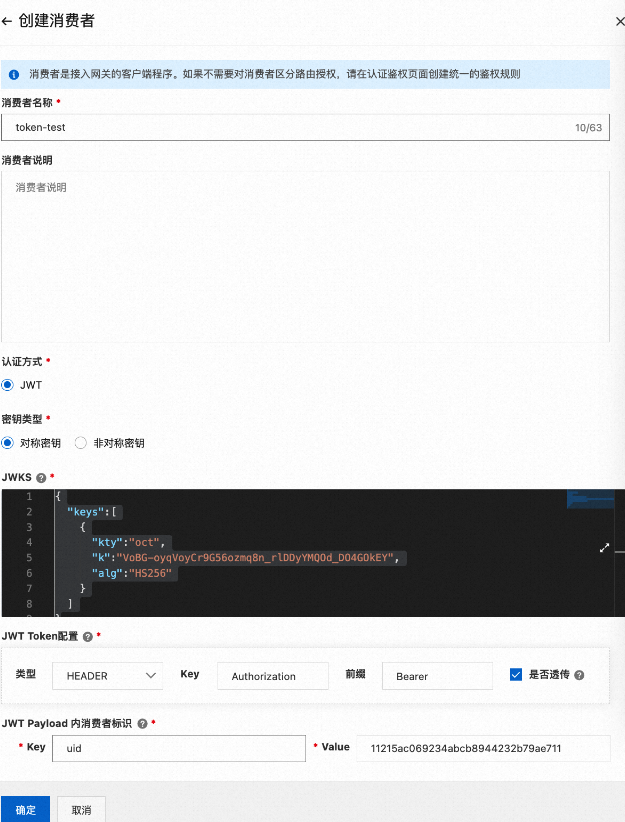Open the 类型 HEADER dropdown

(x=107, y=676)
